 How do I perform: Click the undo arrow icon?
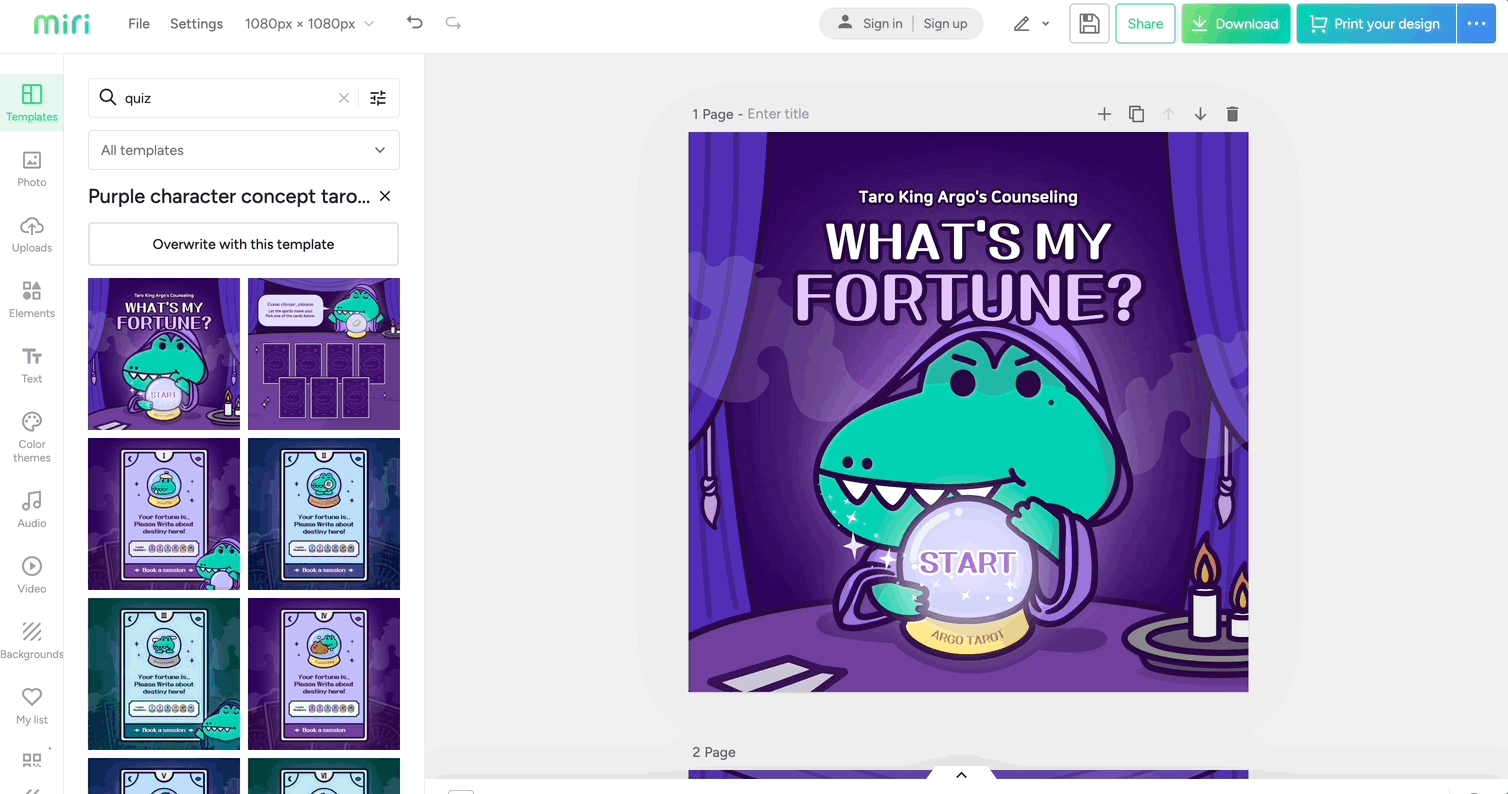click(415, 23)
